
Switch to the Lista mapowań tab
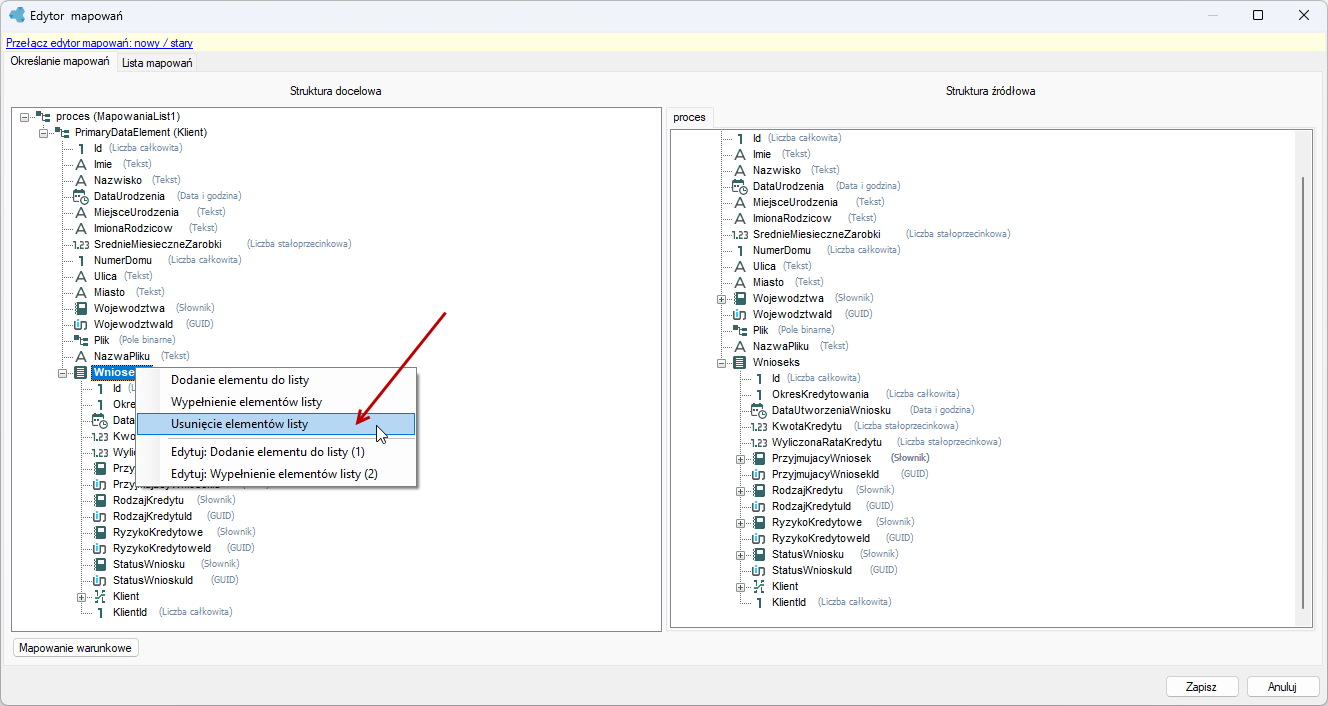pos(157,63)
